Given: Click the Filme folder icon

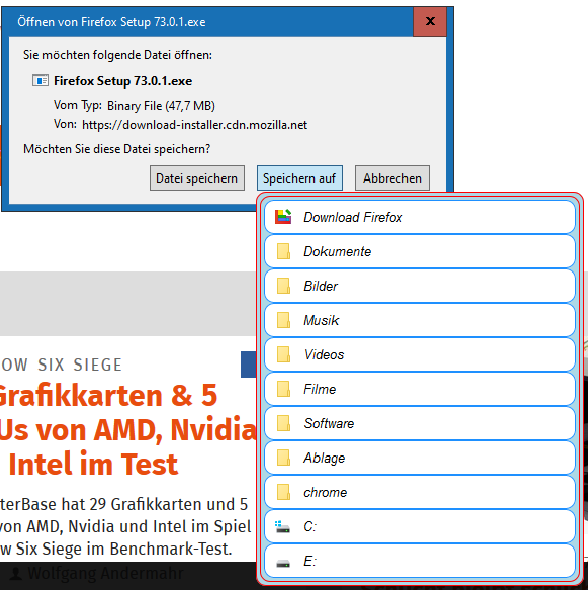Looking at the screenshot, I should pyautogui.click(x=283, y=389).
